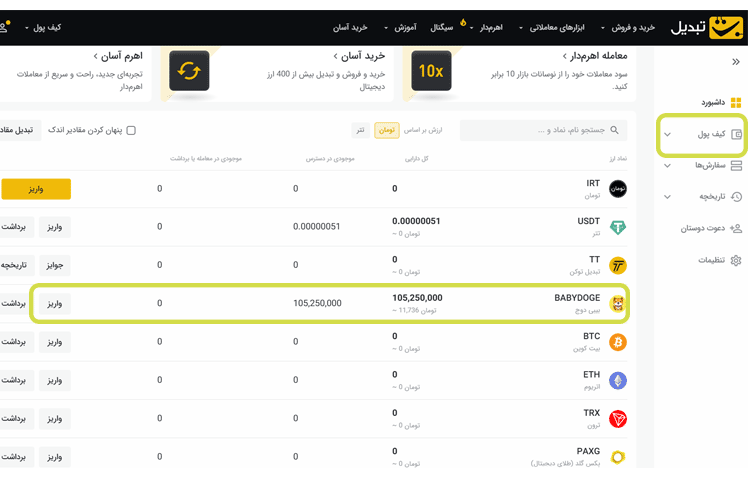Expand the سفارش‌ها sidebar section

pos(668,166)
